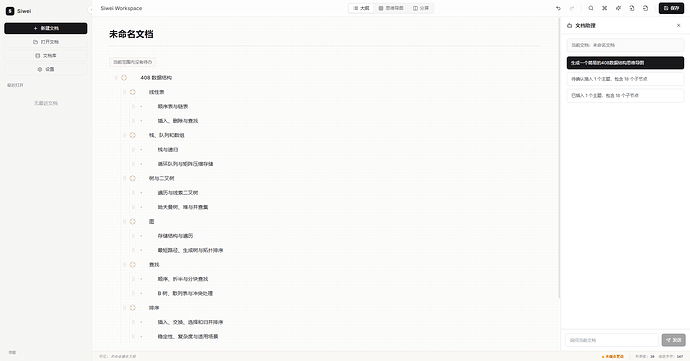Collapse the 查找 node circle
Image resolution: width=690 pixels, height=361 pixels.
point(132,265)
